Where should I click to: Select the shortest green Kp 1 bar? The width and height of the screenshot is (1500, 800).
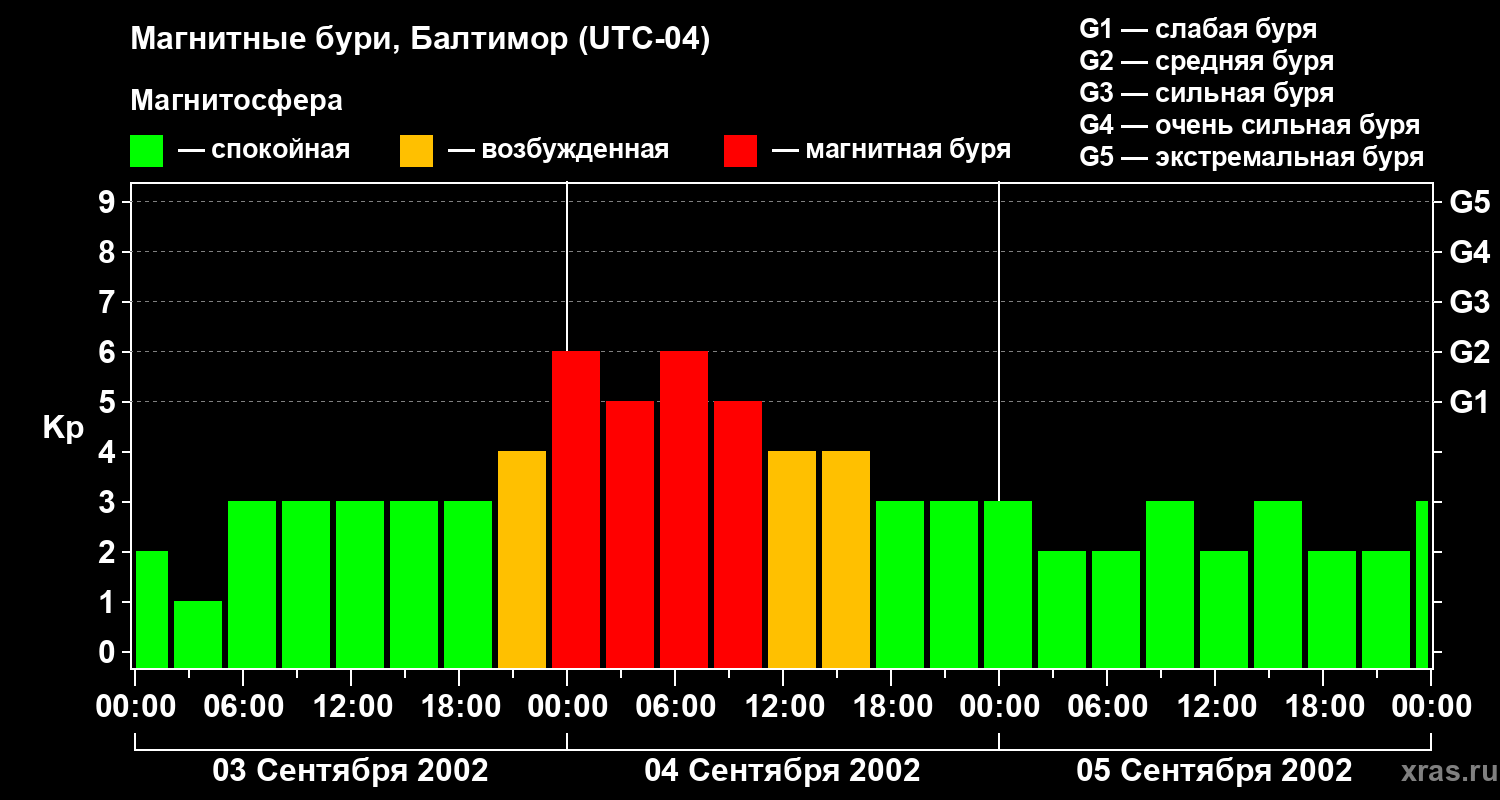coord(198,635)
